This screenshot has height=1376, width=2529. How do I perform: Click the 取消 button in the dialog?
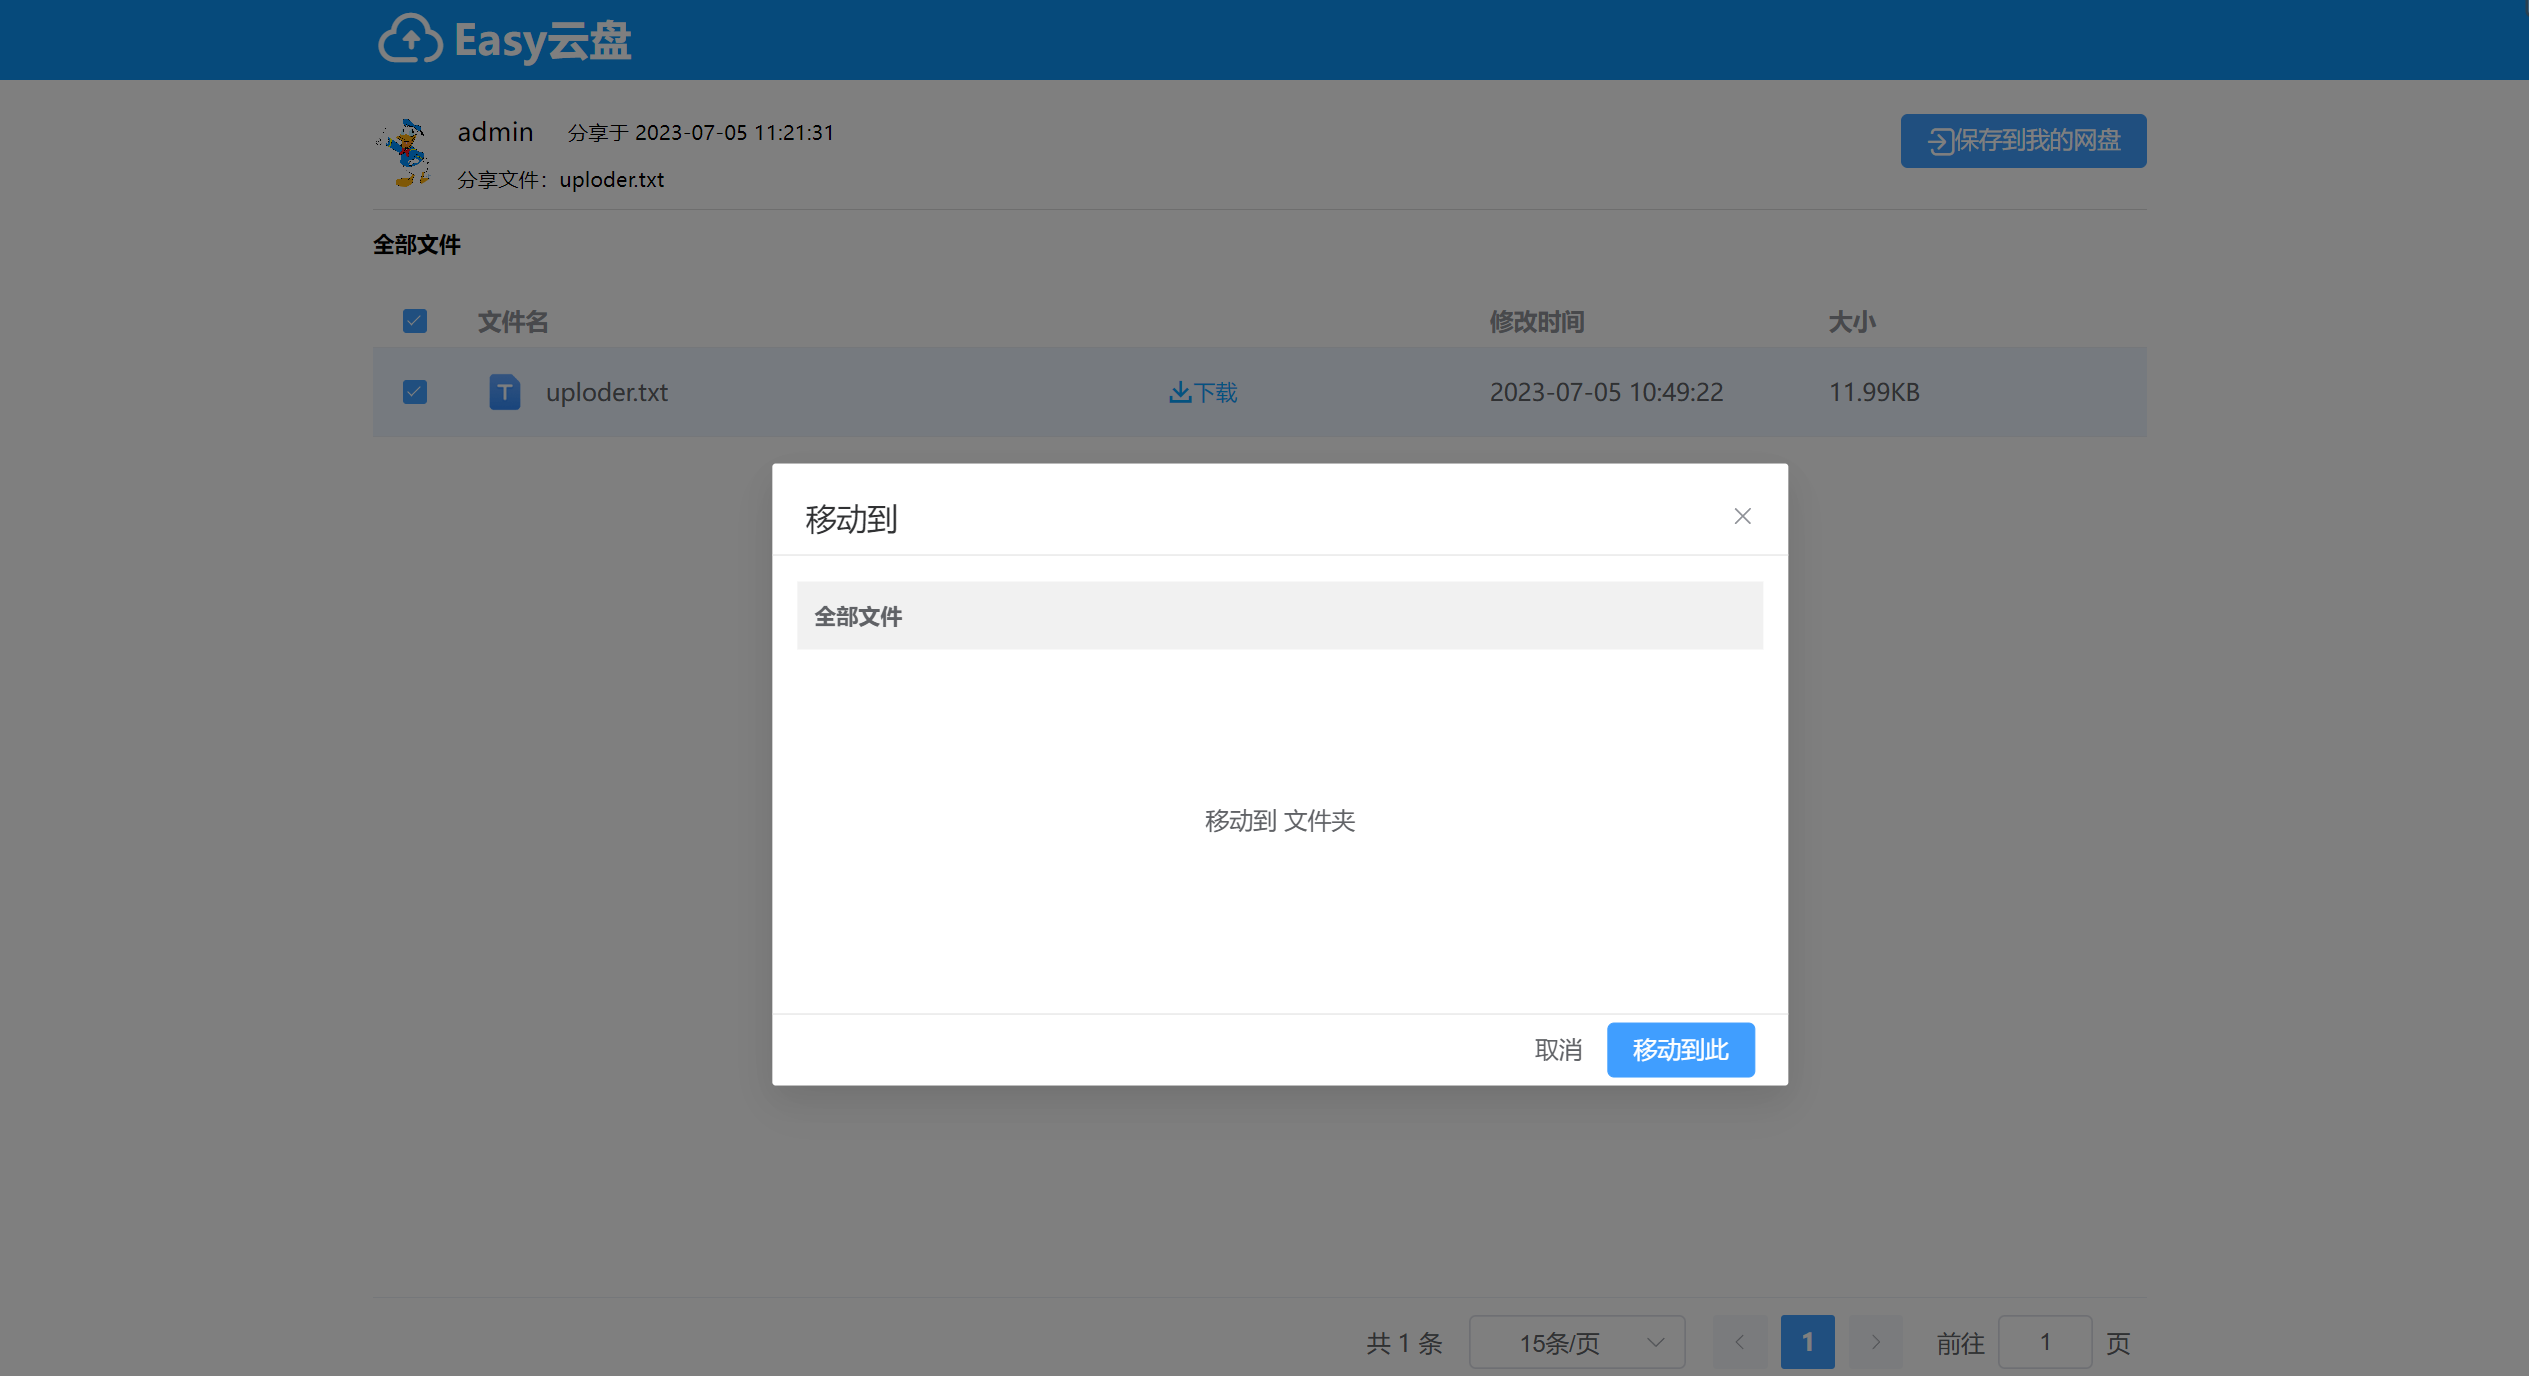tap(1557, 1050)
